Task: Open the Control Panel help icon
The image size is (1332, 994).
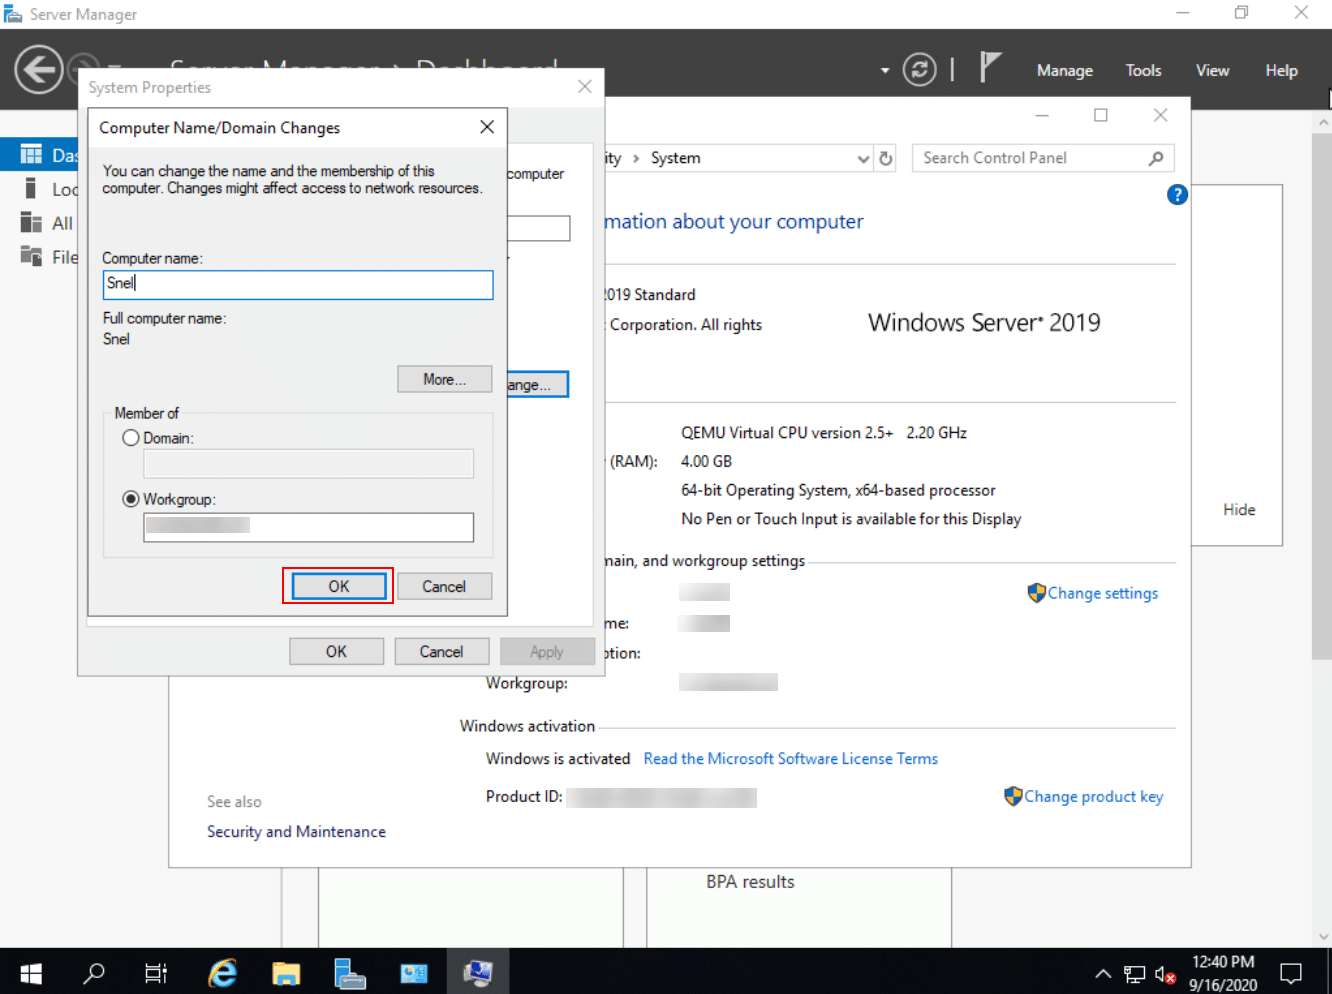Action: (1177, 195)
